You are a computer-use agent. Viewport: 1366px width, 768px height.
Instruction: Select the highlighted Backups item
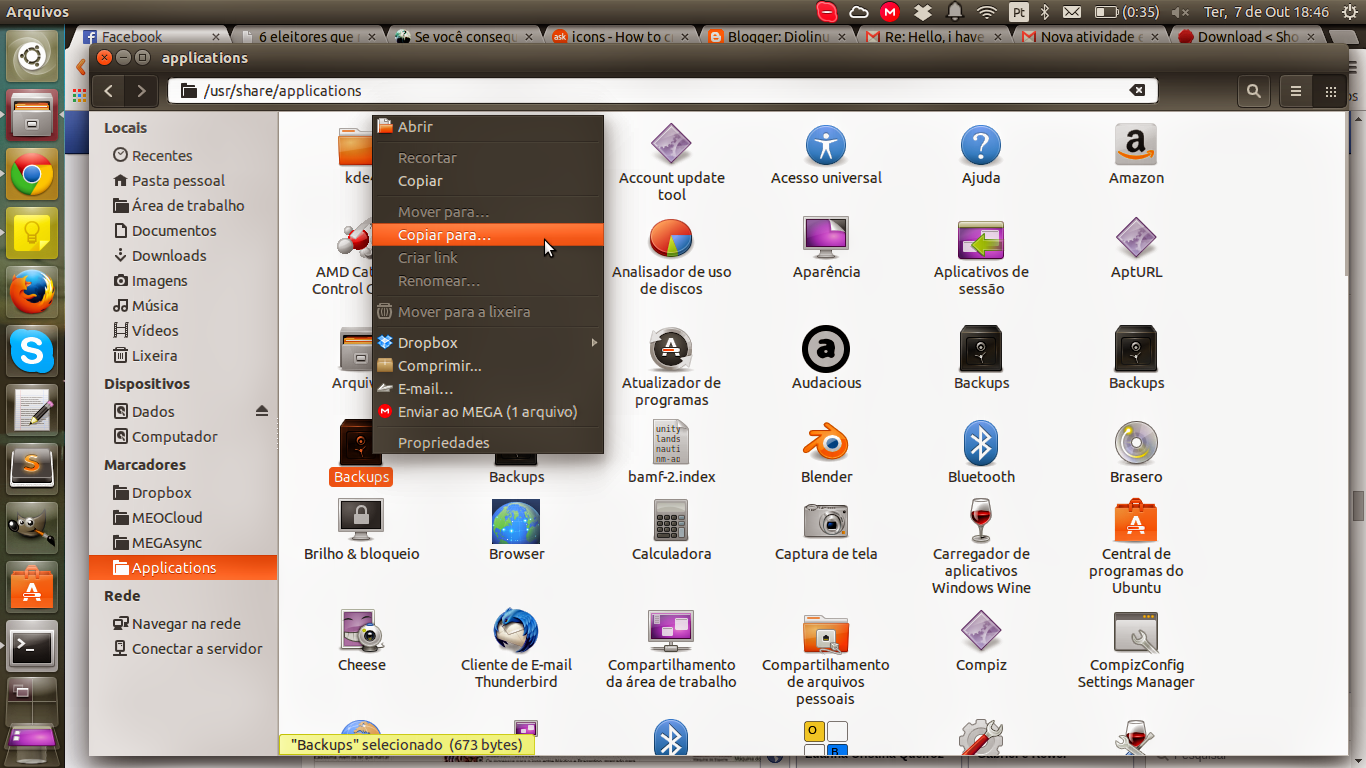[361, 453]
